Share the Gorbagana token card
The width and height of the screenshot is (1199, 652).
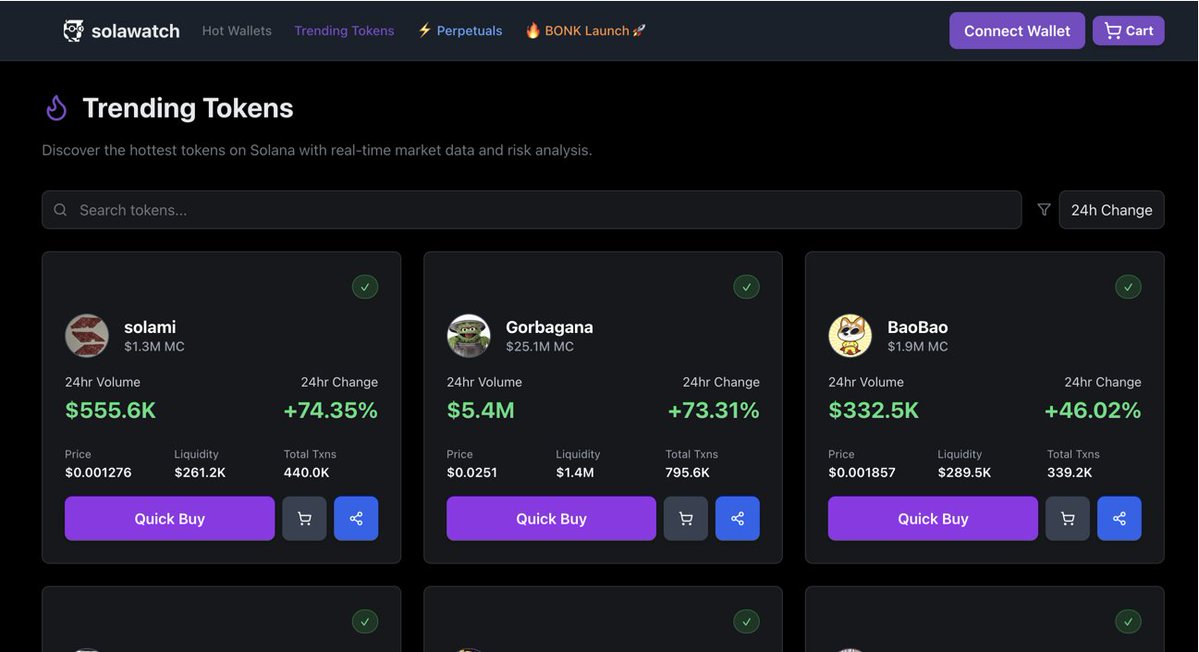[738, 518]
